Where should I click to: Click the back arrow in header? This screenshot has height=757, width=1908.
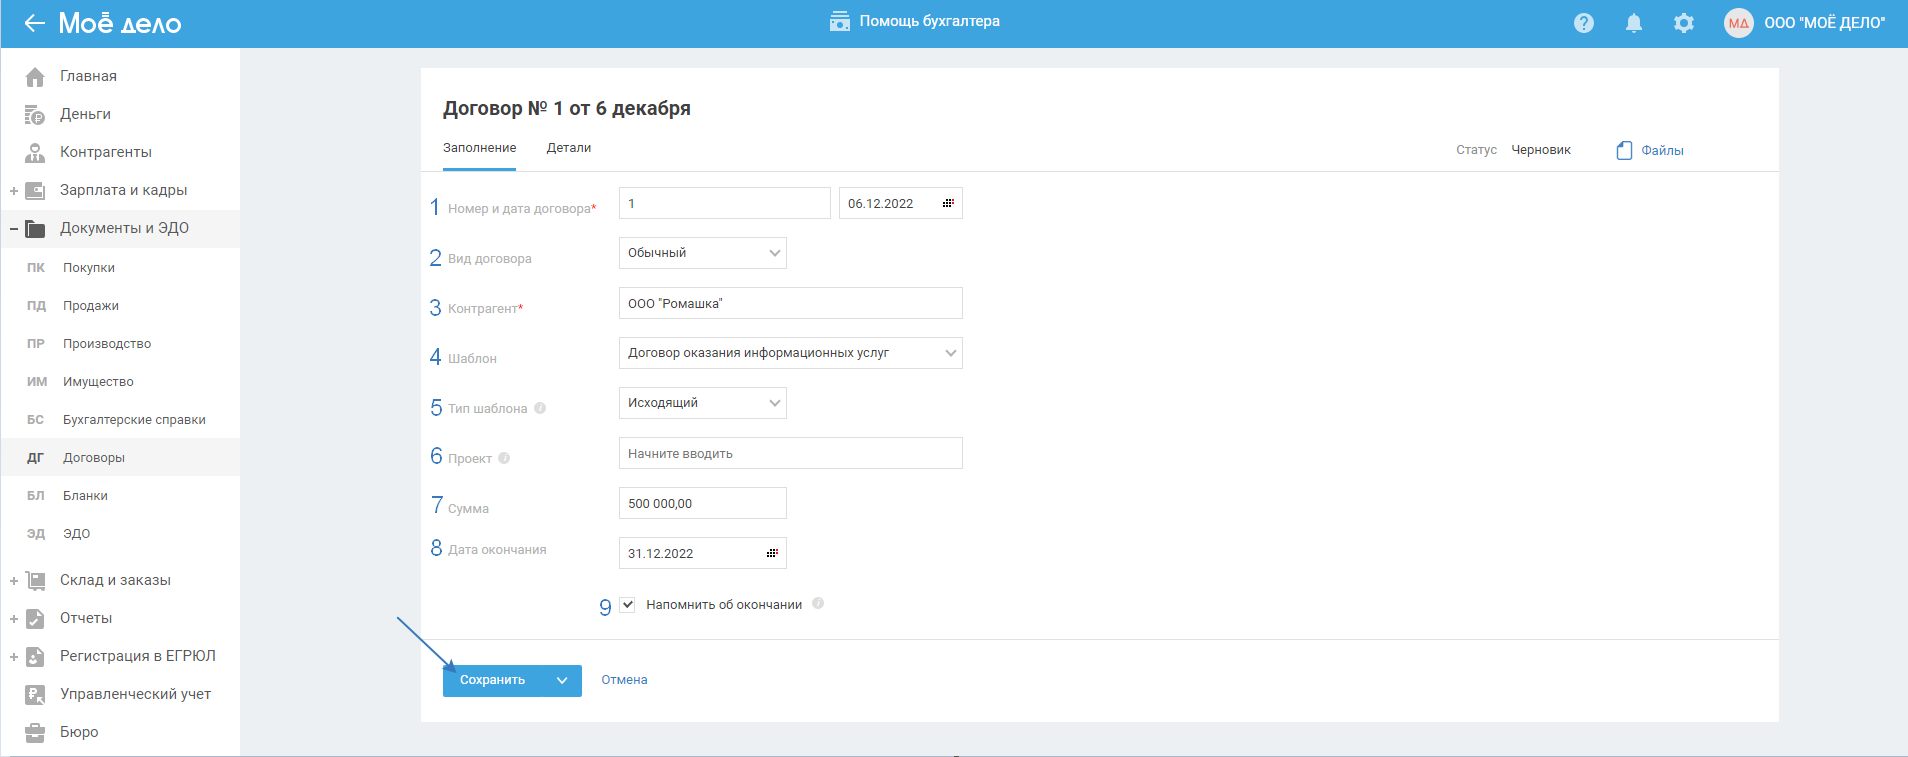point(35,23)
